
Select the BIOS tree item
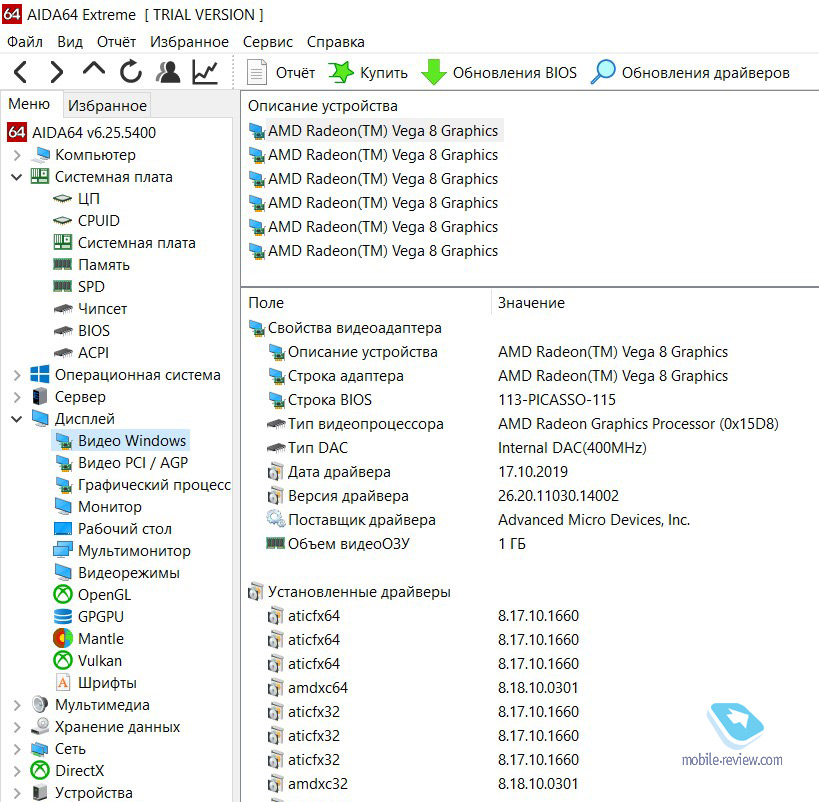tap(81, 331)
